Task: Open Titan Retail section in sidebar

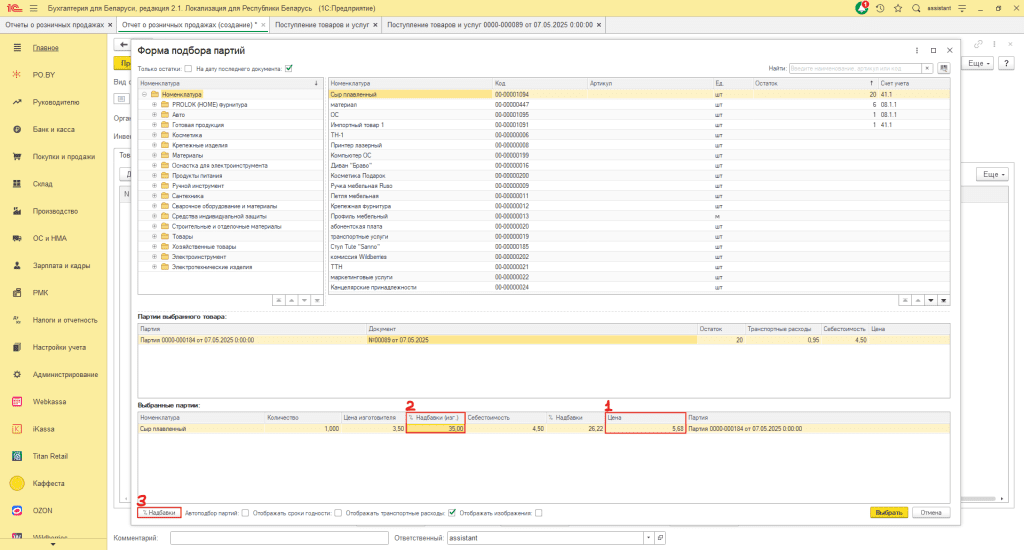Action: click(50, 456)
